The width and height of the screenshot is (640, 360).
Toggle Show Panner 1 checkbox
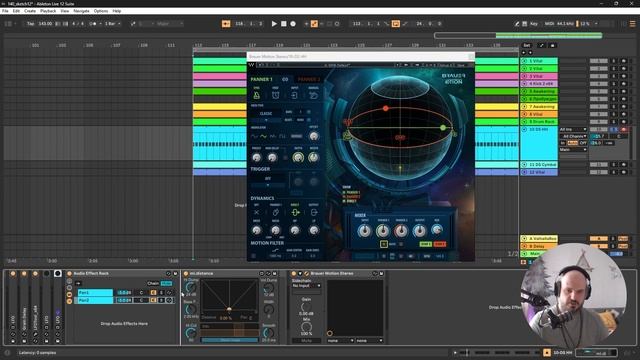344,192
